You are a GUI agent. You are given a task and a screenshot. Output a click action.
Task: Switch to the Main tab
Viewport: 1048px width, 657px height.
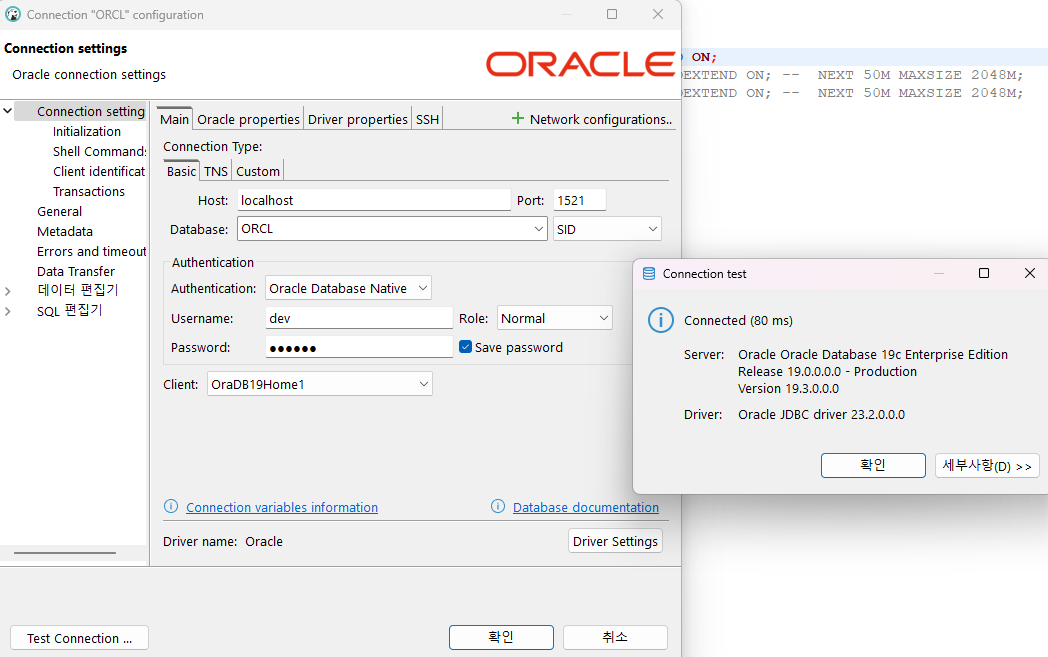coord(174,119)
